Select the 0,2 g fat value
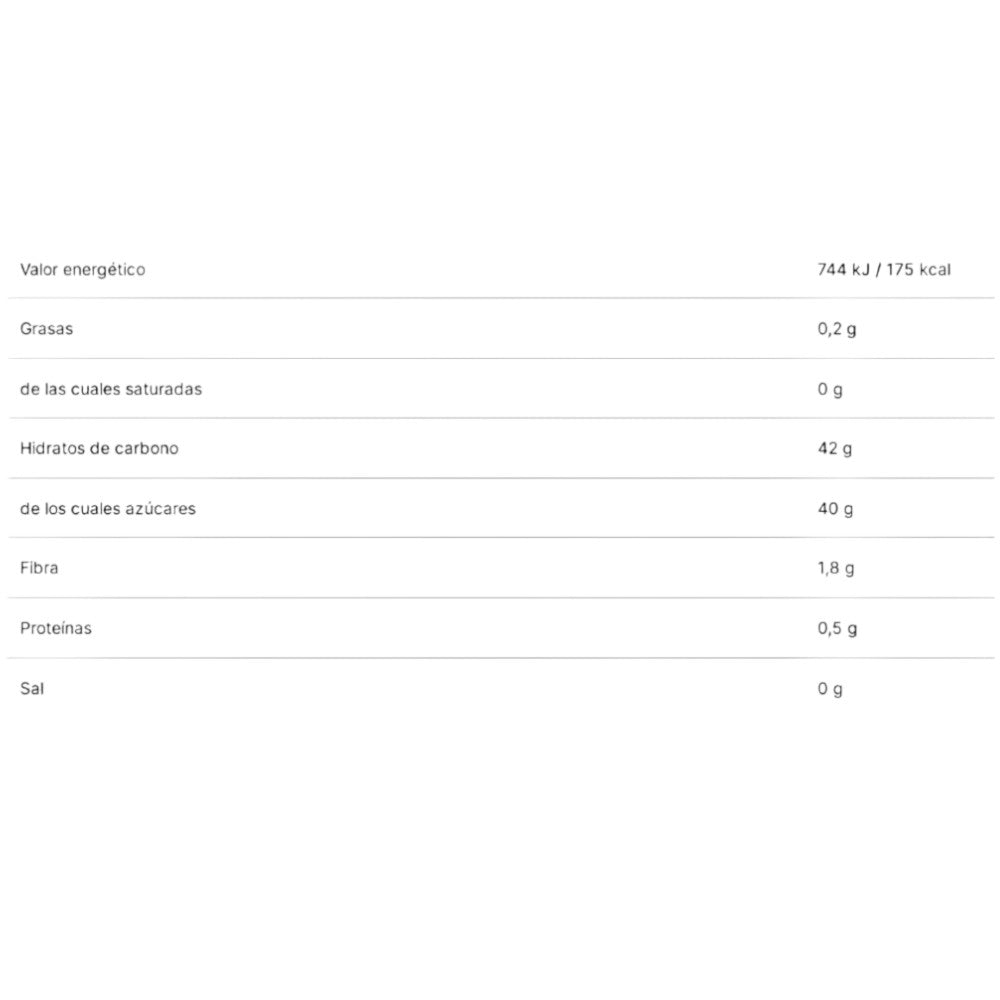This screenshot has width=1000, height=1000. click(836, 329)
